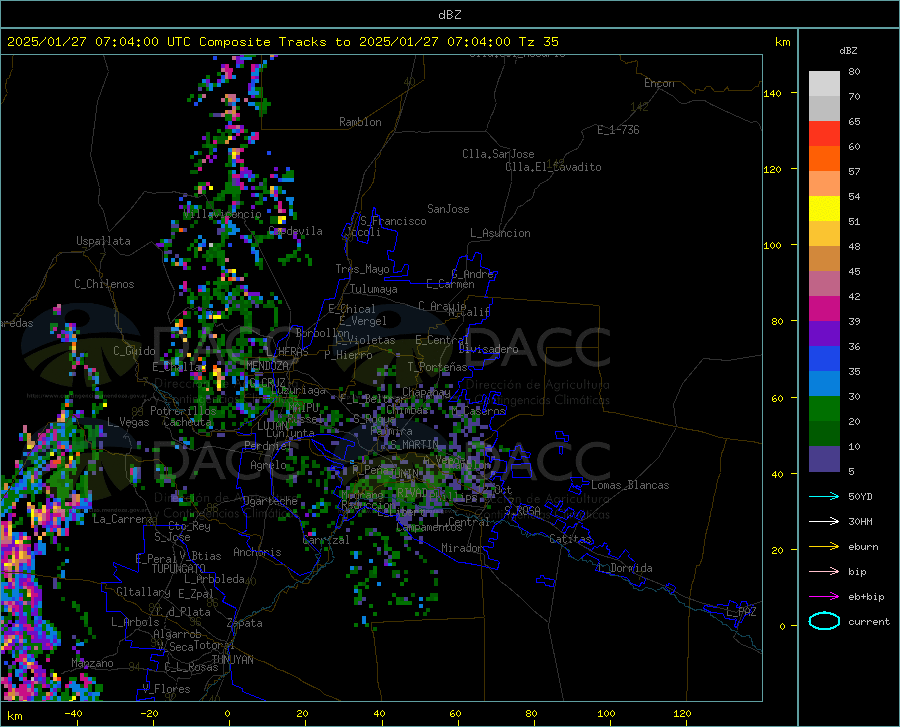Screen dimensions: 900x727
Task: Select the 51-54 dBZ yellow swatch
Action: (x=824, y=209)
